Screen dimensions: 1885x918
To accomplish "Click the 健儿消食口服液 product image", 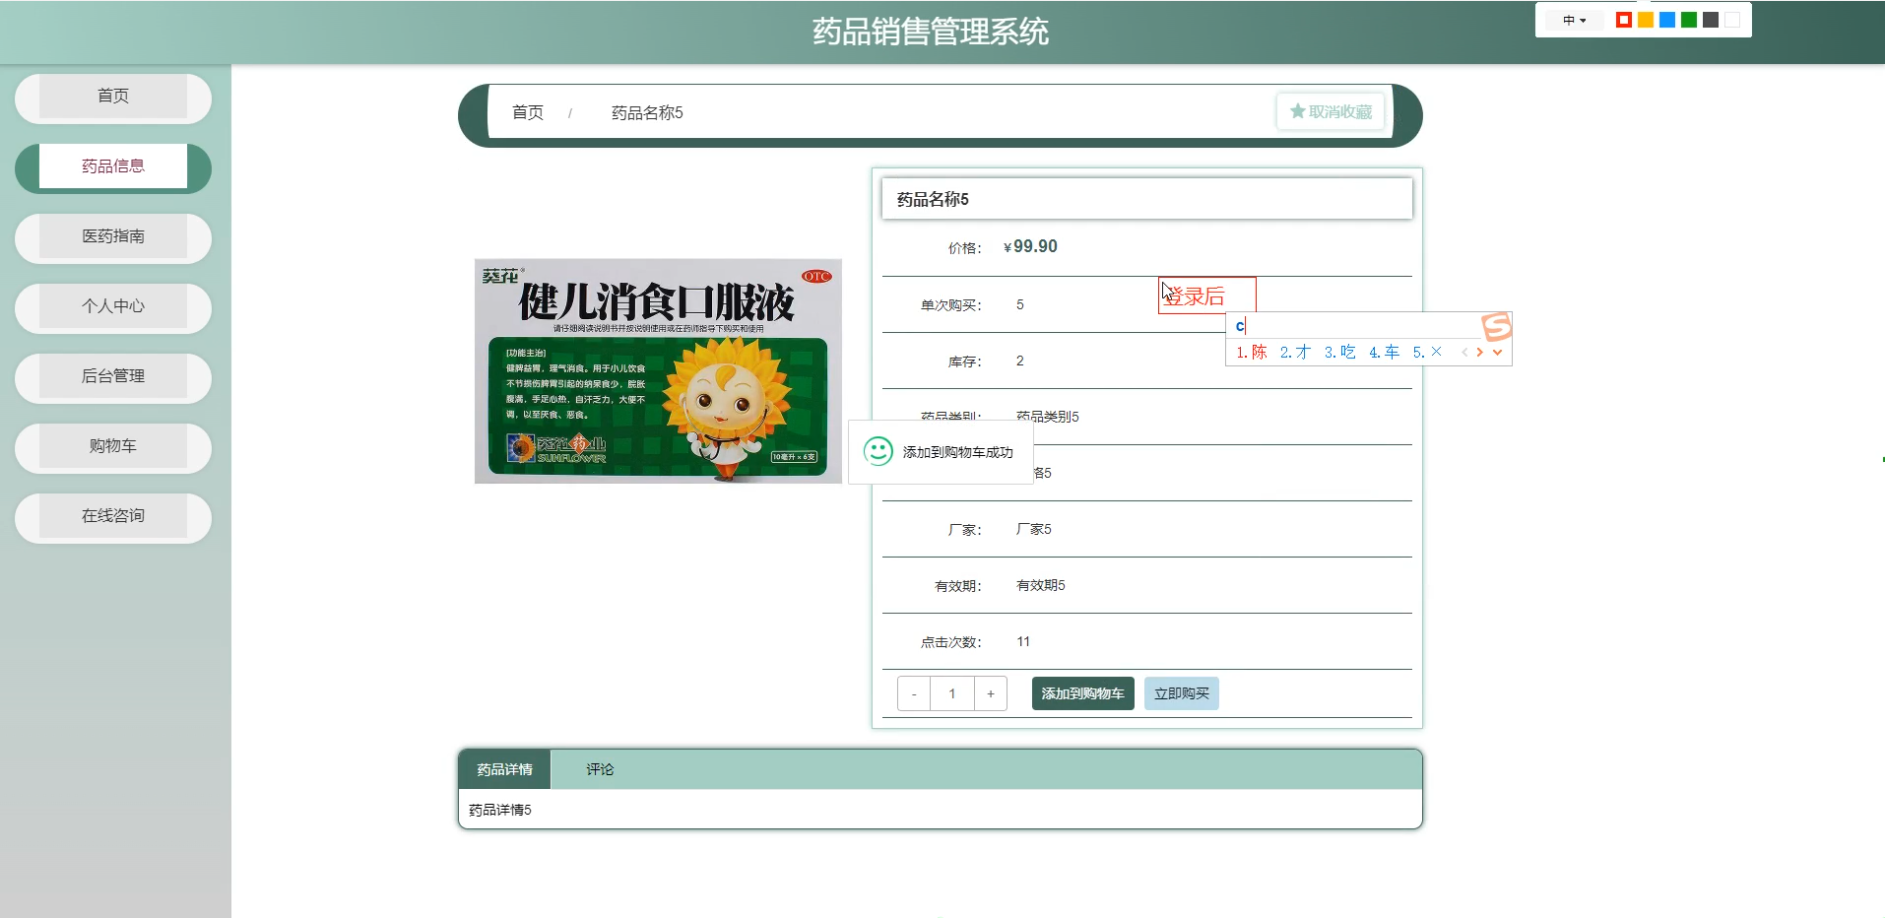I will pyautogui.click(x=658, y=371).
